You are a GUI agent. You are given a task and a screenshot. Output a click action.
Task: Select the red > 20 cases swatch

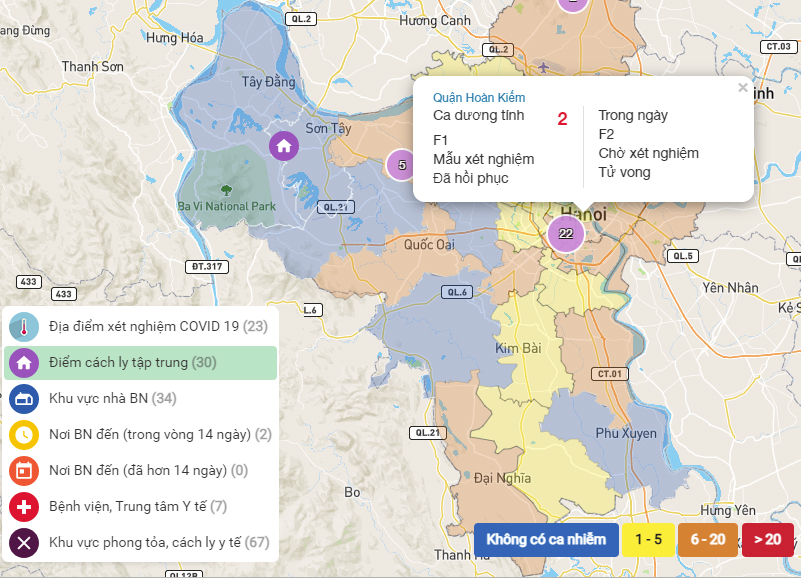coord(767,540)
